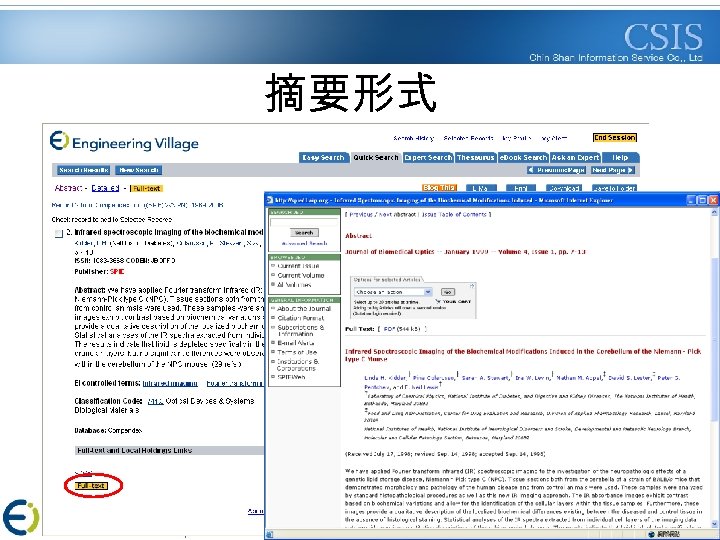
Task: Click the search field in the popup sidebar
Action: pyautogui.click(x=304, y=222)
